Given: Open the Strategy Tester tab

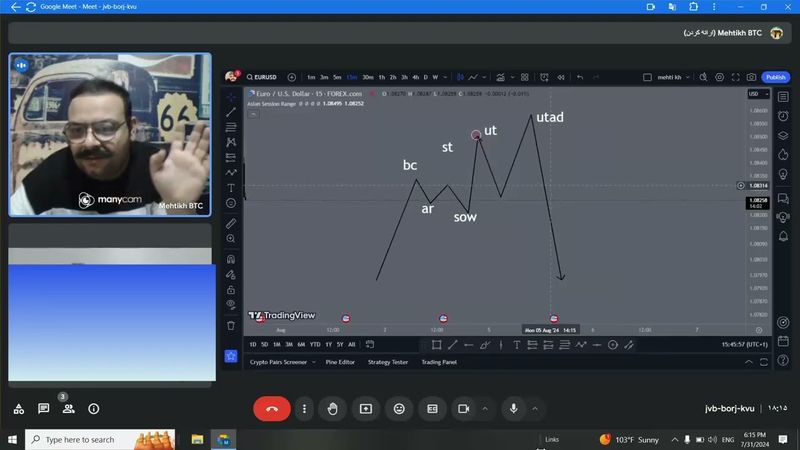Looking at the screenshot, I should click(387, 362).
